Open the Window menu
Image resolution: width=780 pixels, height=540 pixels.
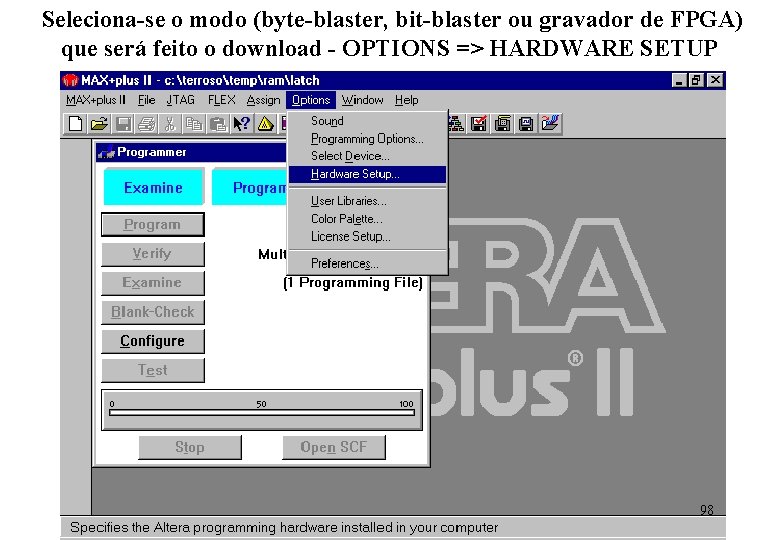363,100
